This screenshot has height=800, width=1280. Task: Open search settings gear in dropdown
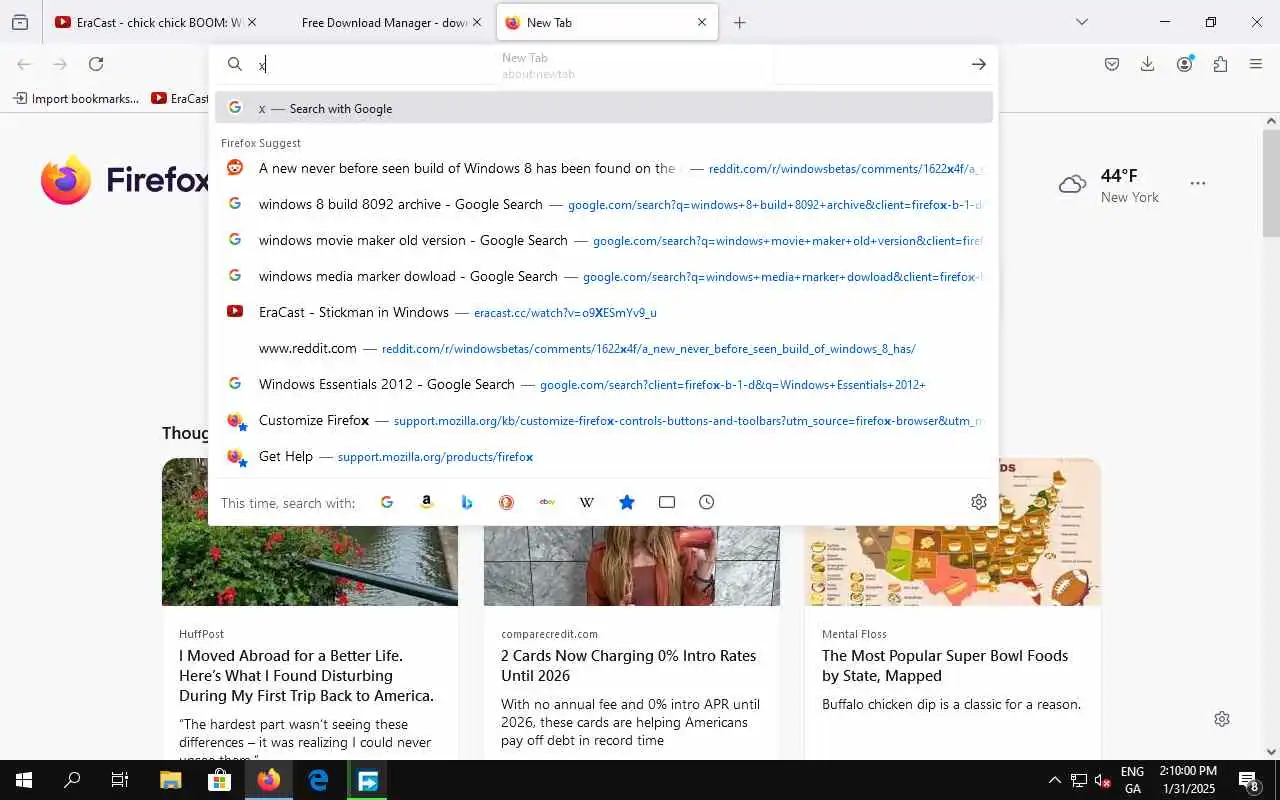tap(979, 502)
